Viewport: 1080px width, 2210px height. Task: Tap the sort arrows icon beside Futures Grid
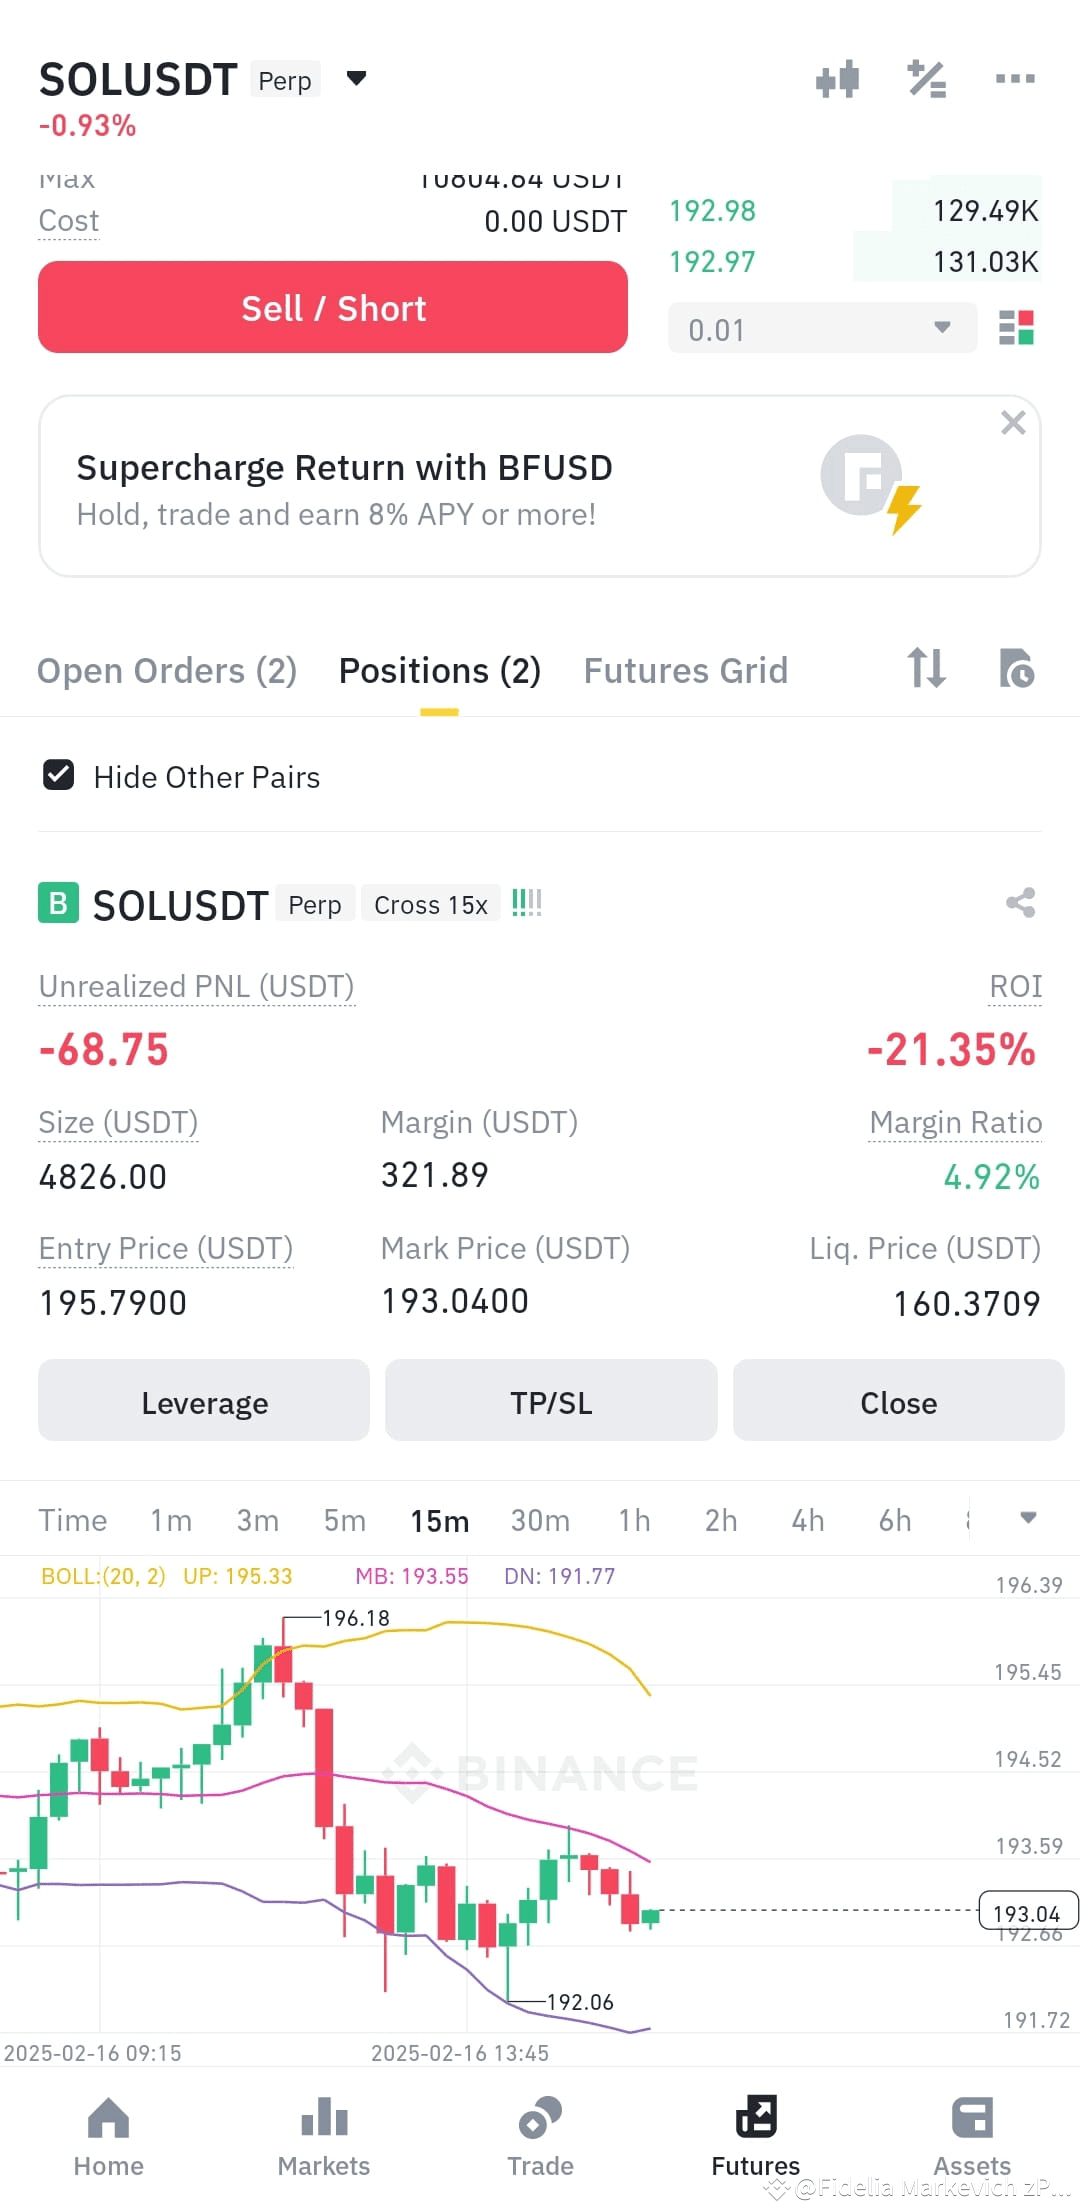point(926,668)
